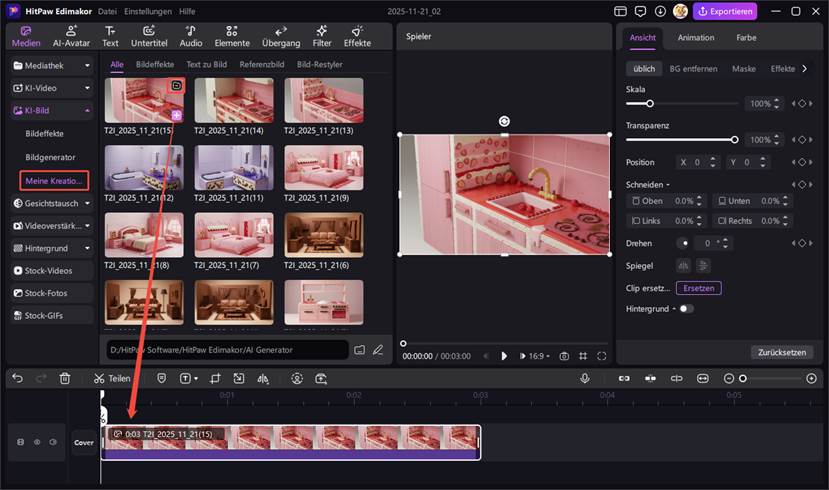Switch to the Animation tab
829x490 pixels.
coord(696,38)
